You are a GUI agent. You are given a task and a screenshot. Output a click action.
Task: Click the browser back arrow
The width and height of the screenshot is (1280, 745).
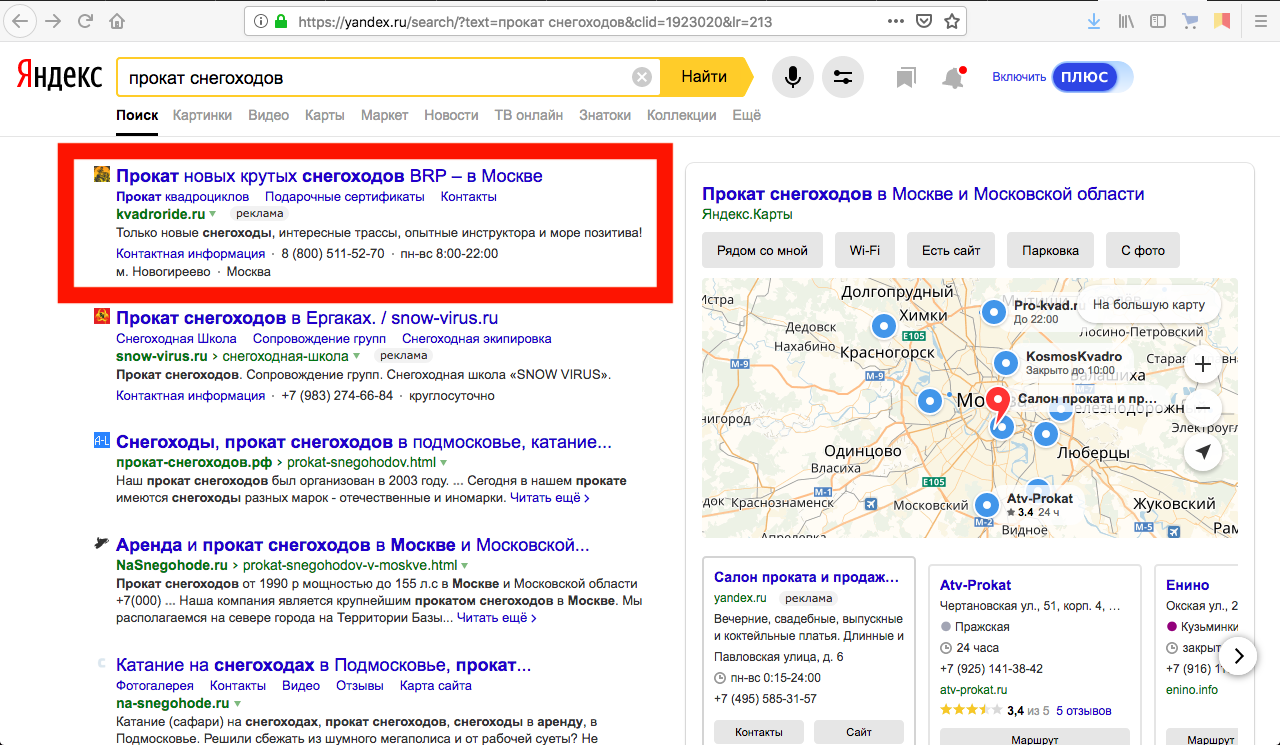pos(20,20)
